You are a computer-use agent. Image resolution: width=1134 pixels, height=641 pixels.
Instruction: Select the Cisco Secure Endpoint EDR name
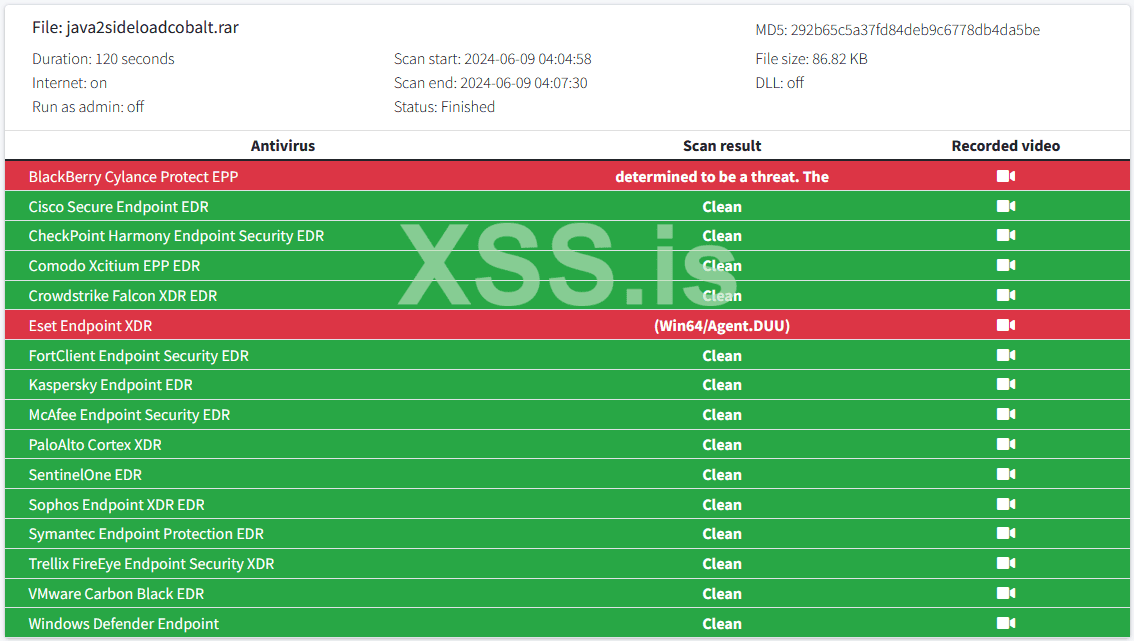coord(119,207)
